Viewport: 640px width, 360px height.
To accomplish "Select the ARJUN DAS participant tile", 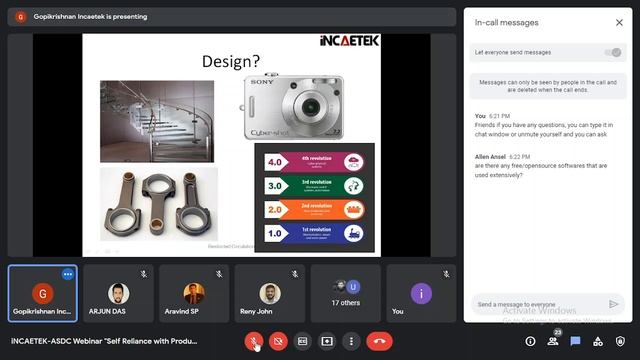I will [118, 293].
